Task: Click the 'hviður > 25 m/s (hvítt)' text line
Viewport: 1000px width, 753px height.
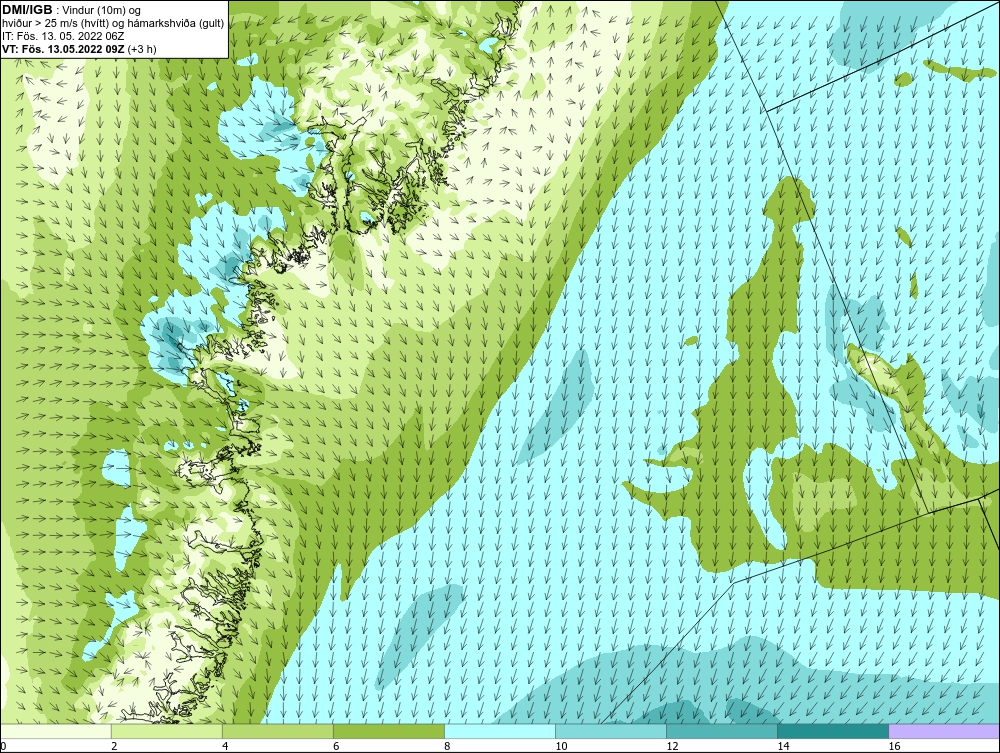Action: [x=114, y=24]
